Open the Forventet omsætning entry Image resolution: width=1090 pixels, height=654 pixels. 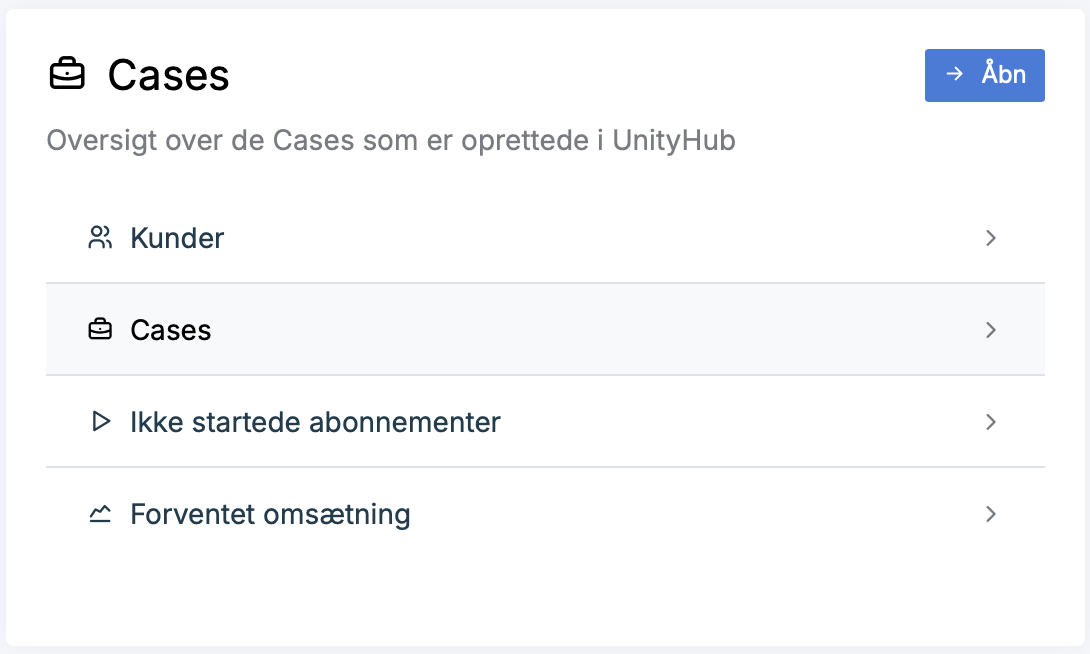pyautogui.click(x=270, y=514)
